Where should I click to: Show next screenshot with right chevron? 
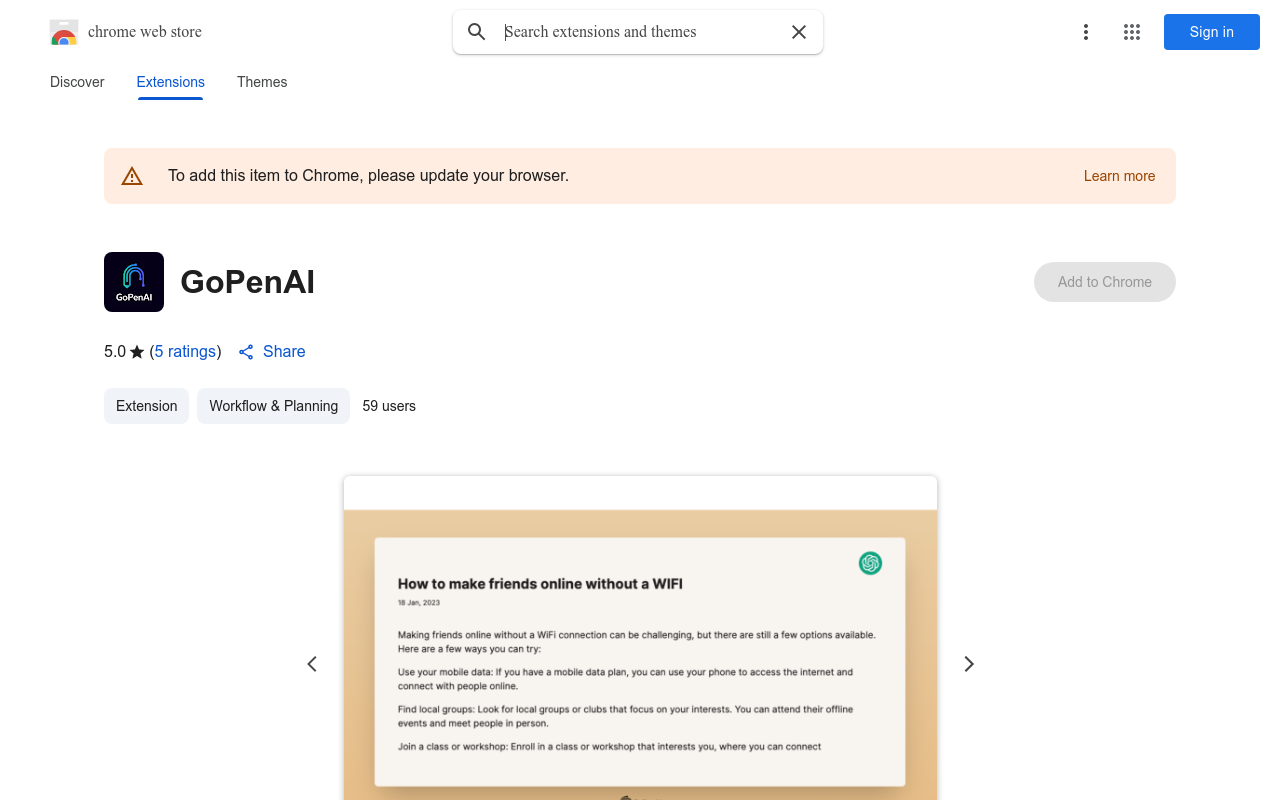(x=968, y=664)
